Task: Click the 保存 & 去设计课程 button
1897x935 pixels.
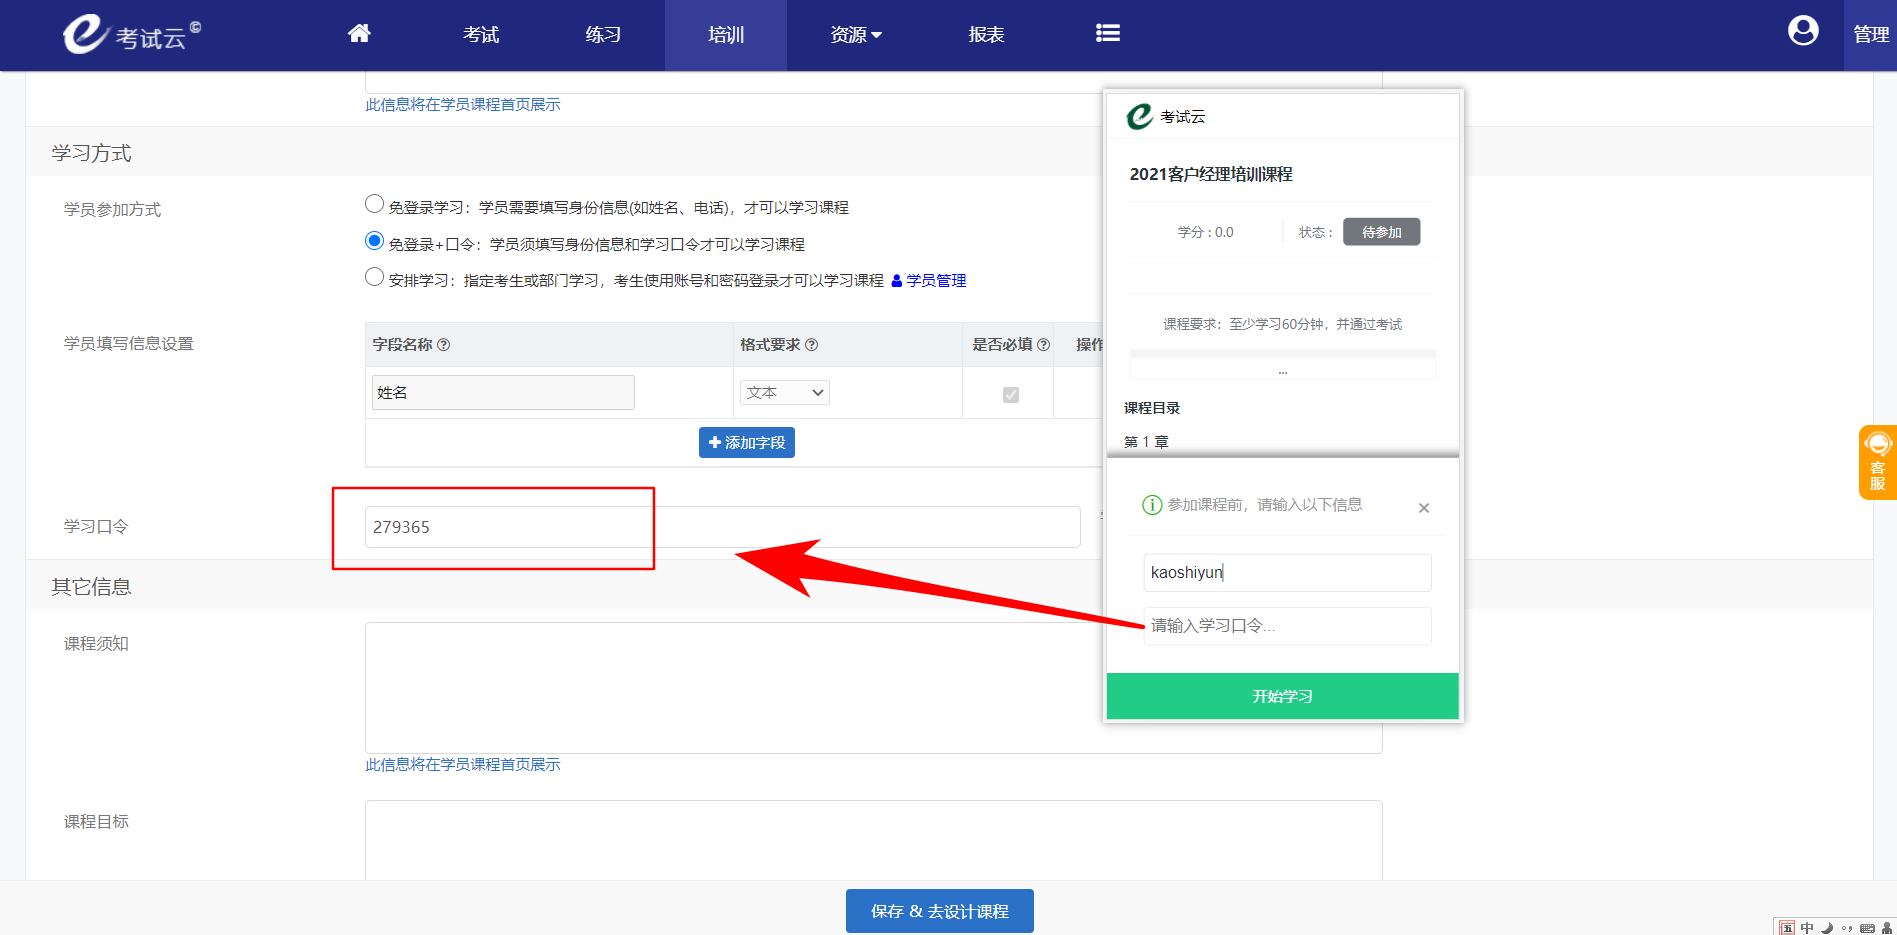Action: click(939, 911)
